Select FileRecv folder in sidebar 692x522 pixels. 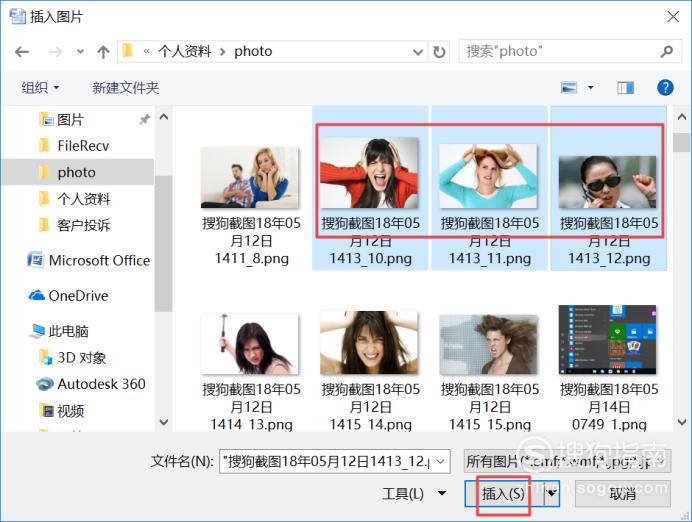pyautogui.click(x=83, y=146)
